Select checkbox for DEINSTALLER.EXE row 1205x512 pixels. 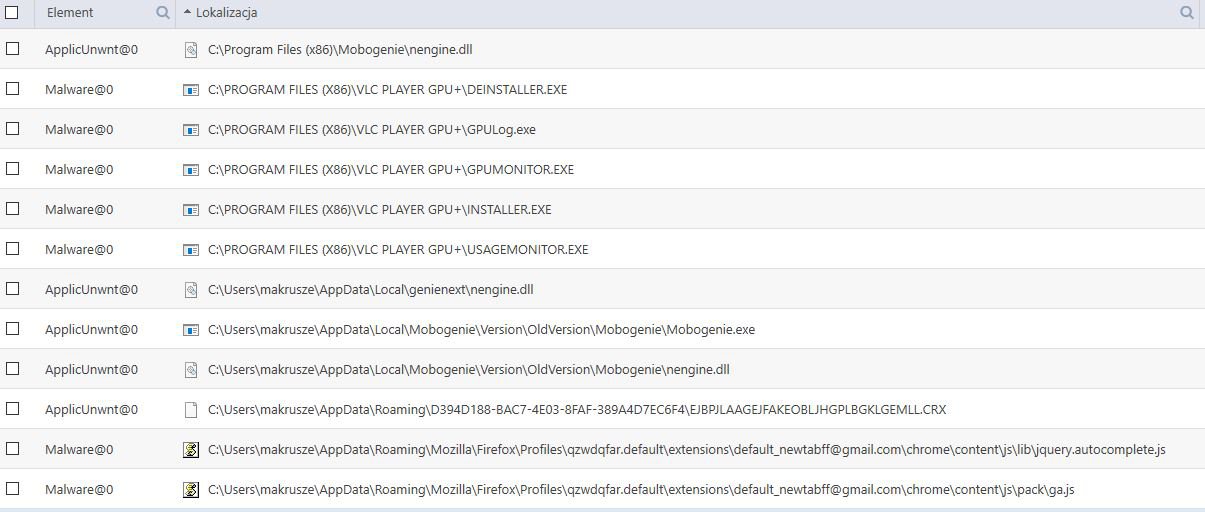(12, 89)
